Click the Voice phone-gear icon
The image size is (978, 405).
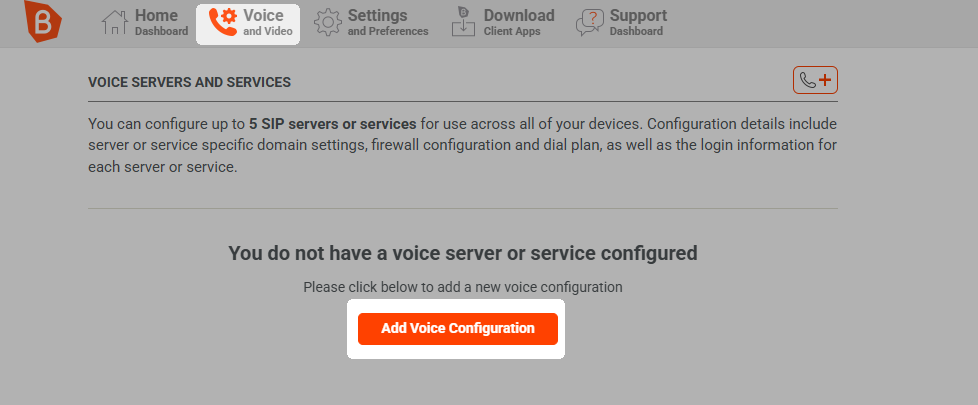[x=223, y=23]
